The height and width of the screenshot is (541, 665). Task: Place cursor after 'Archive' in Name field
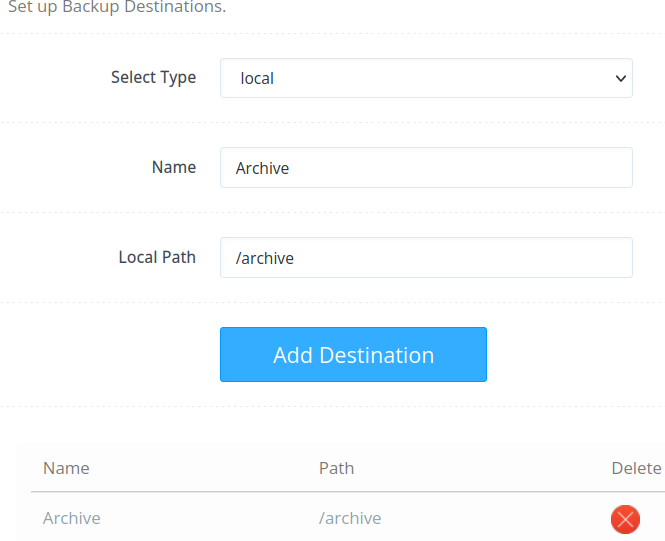point(291,168)
